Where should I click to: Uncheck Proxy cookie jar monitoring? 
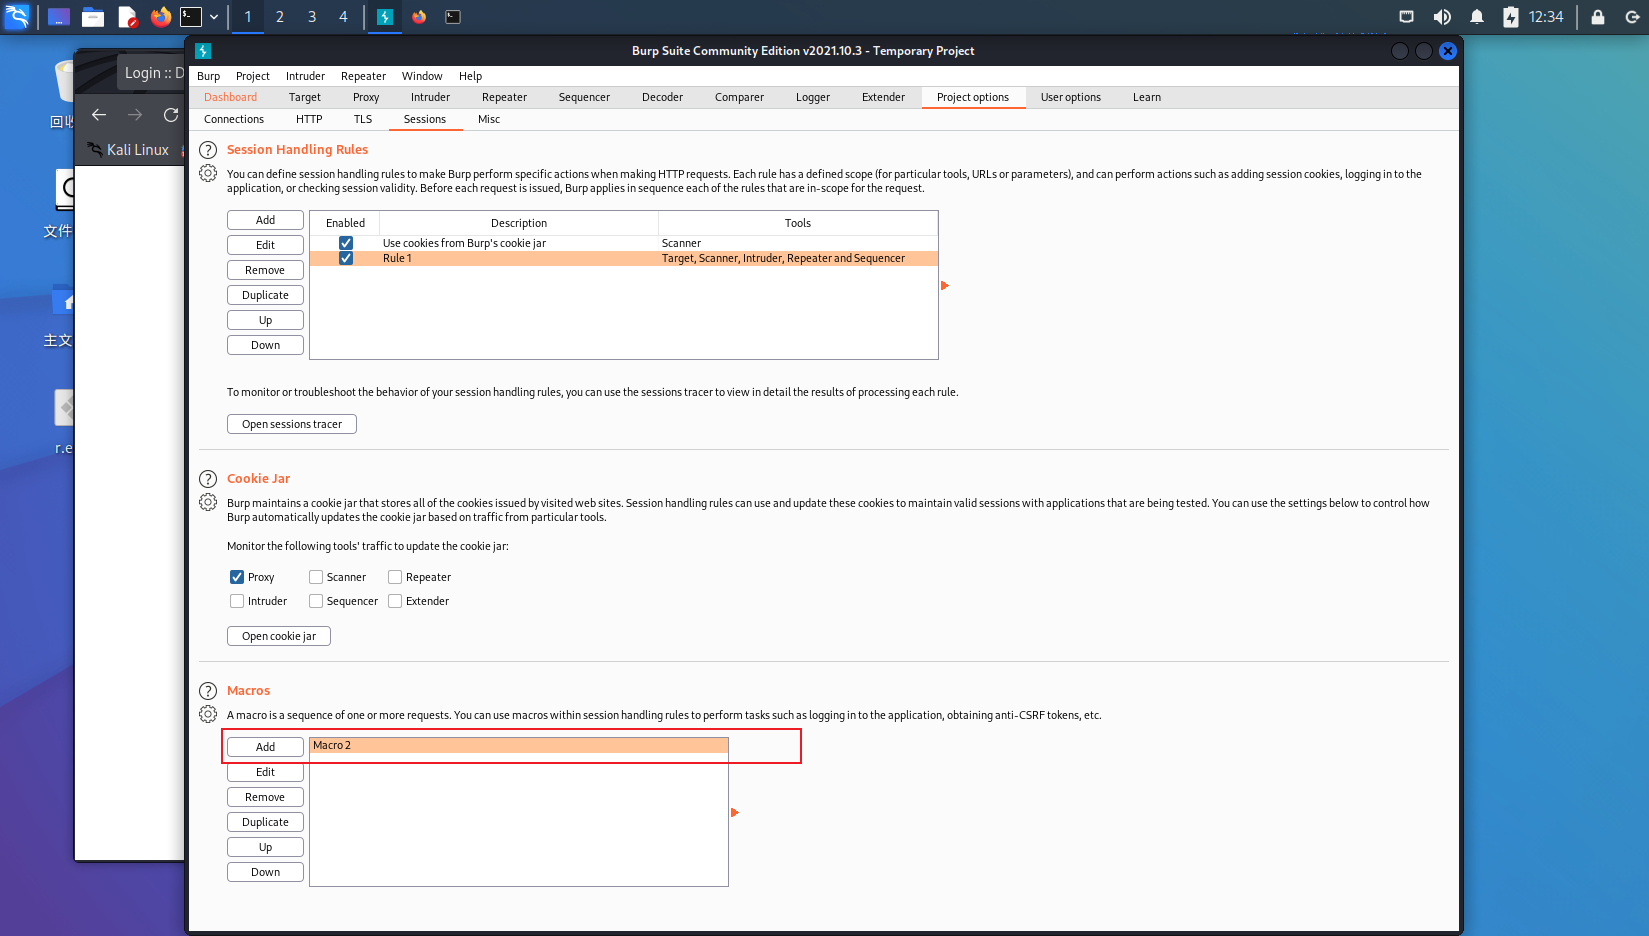point(237,577)
